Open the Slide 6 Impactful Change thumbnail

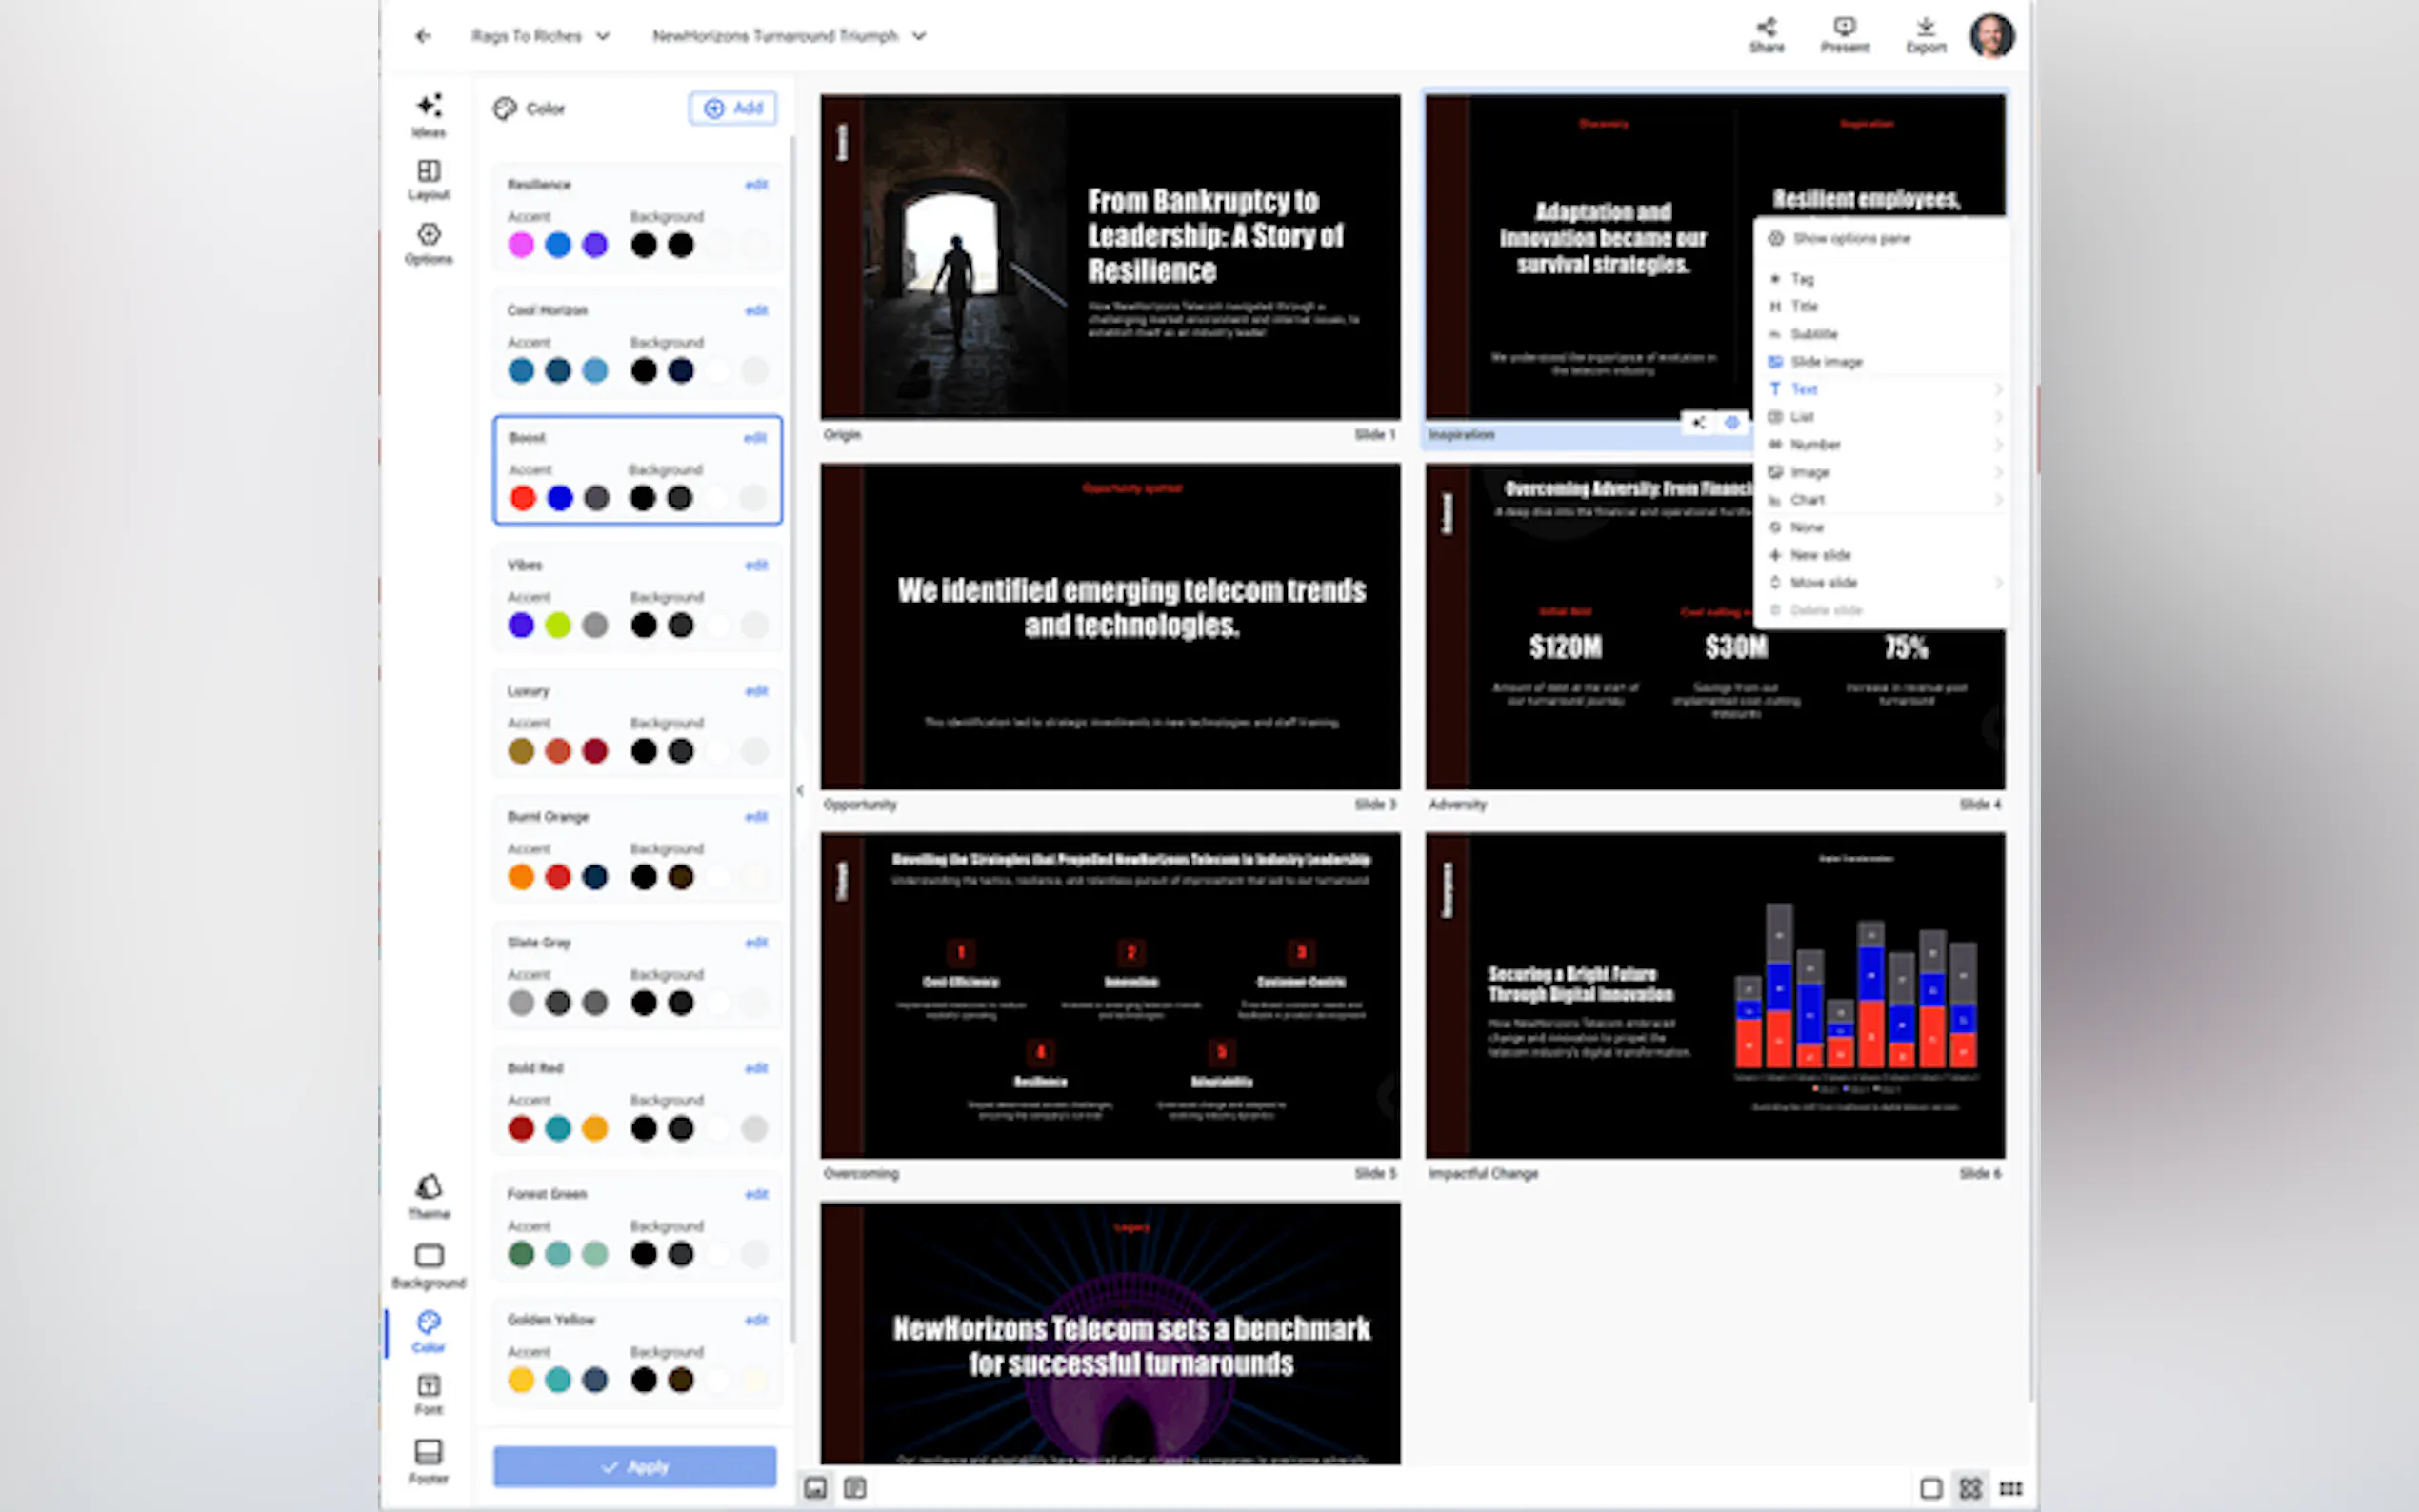point(1714,996)
